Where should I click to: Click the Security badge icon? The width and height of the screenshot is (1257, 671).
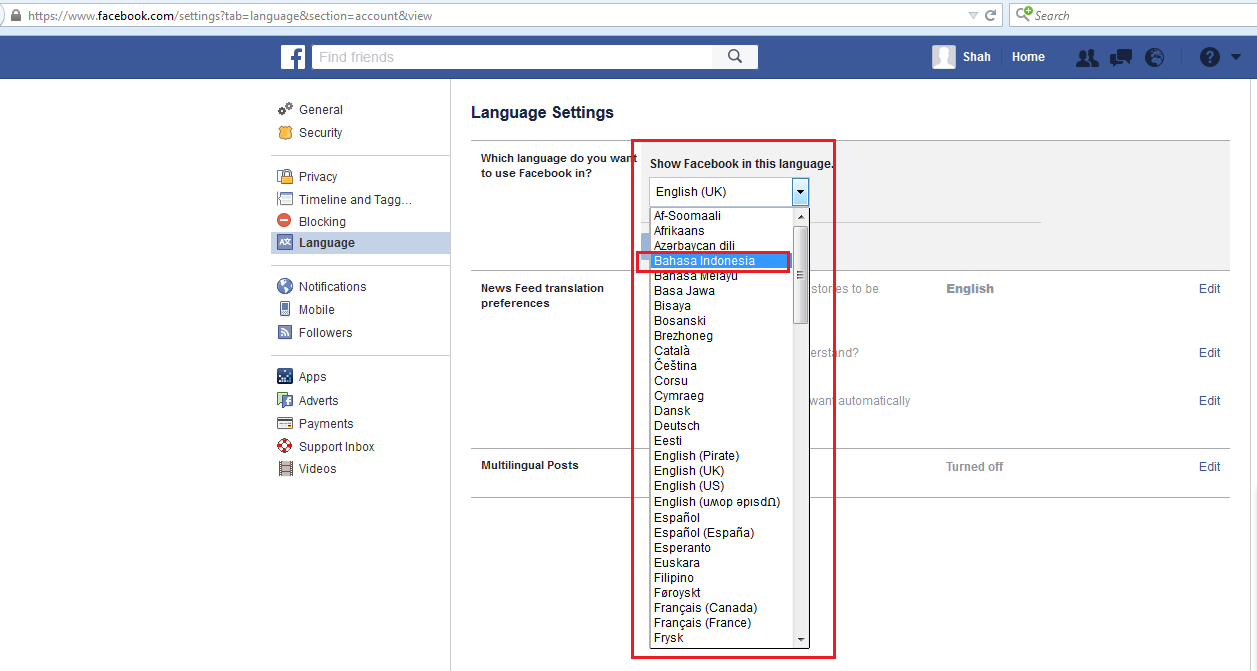pyautogui.click(x=285, y=132)
